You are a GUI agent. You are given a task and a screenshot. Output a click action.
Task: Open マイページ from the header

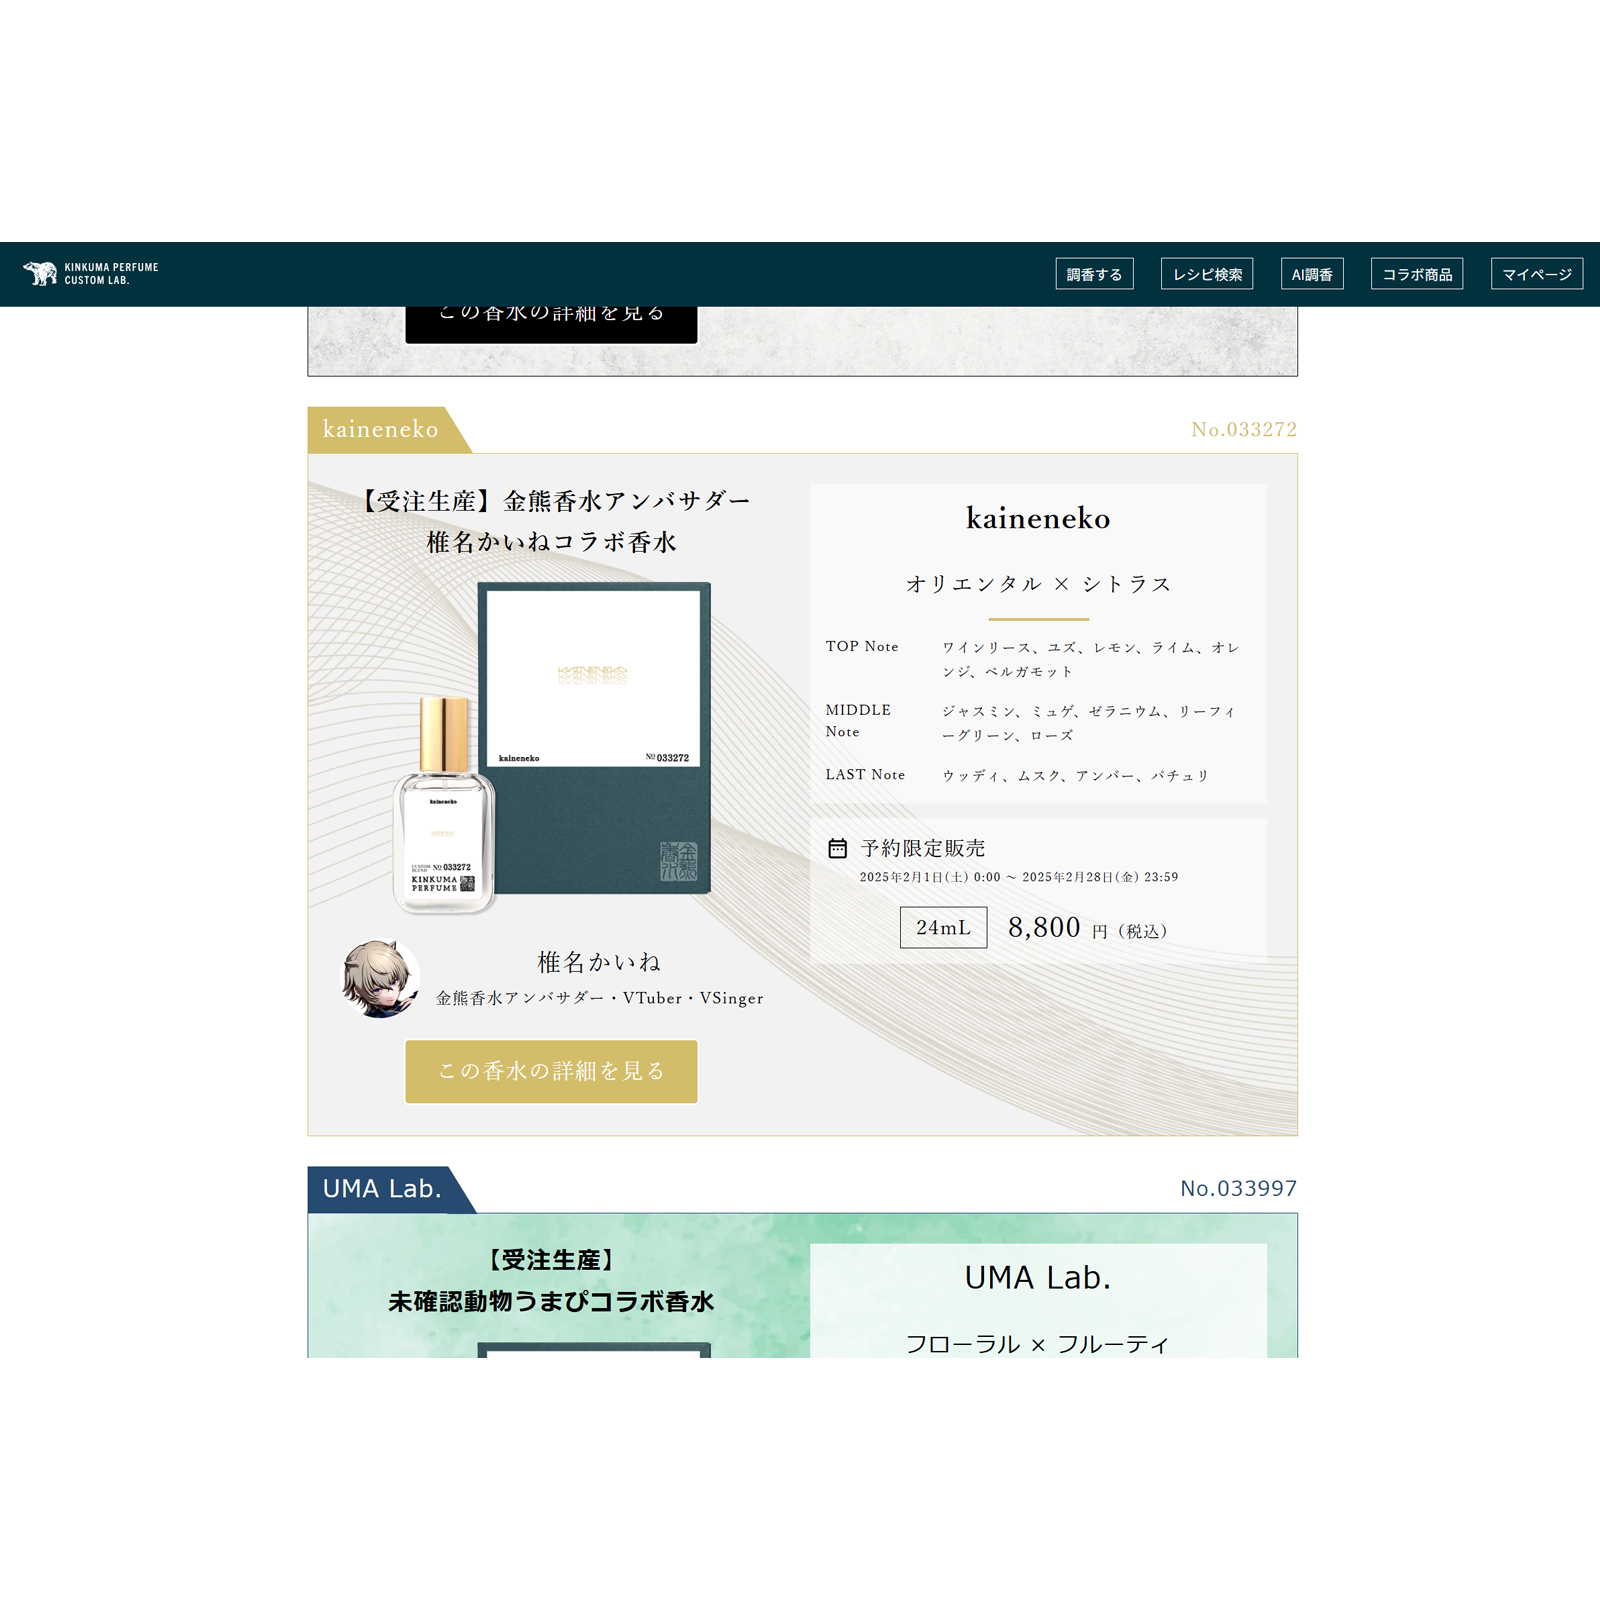click(x=1537, y=274)
